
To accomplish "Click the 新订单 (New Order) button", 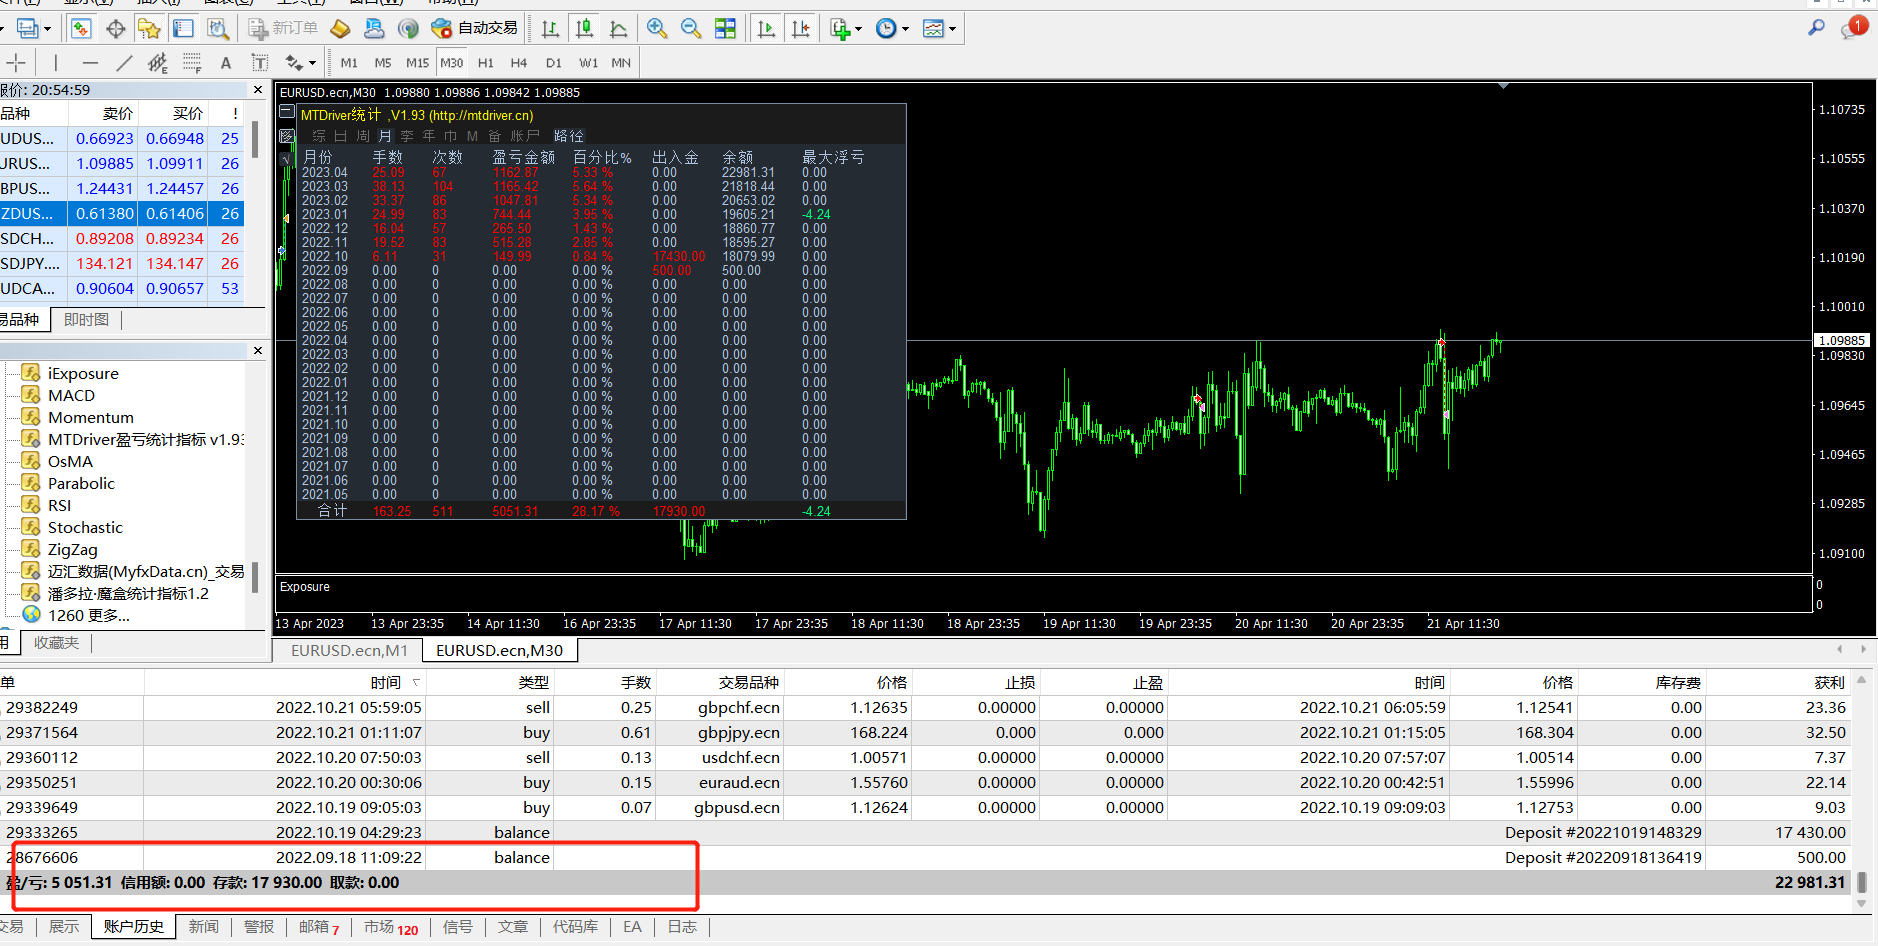I will 284,29.
